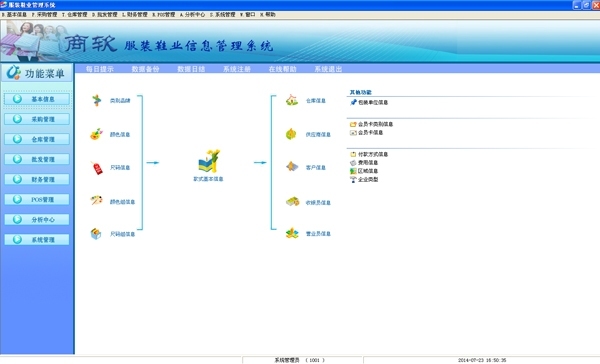The height and width of the screenshot is (364, 600).
Task: Open the T.仓库管理 menu
Action: pos(75,15)
